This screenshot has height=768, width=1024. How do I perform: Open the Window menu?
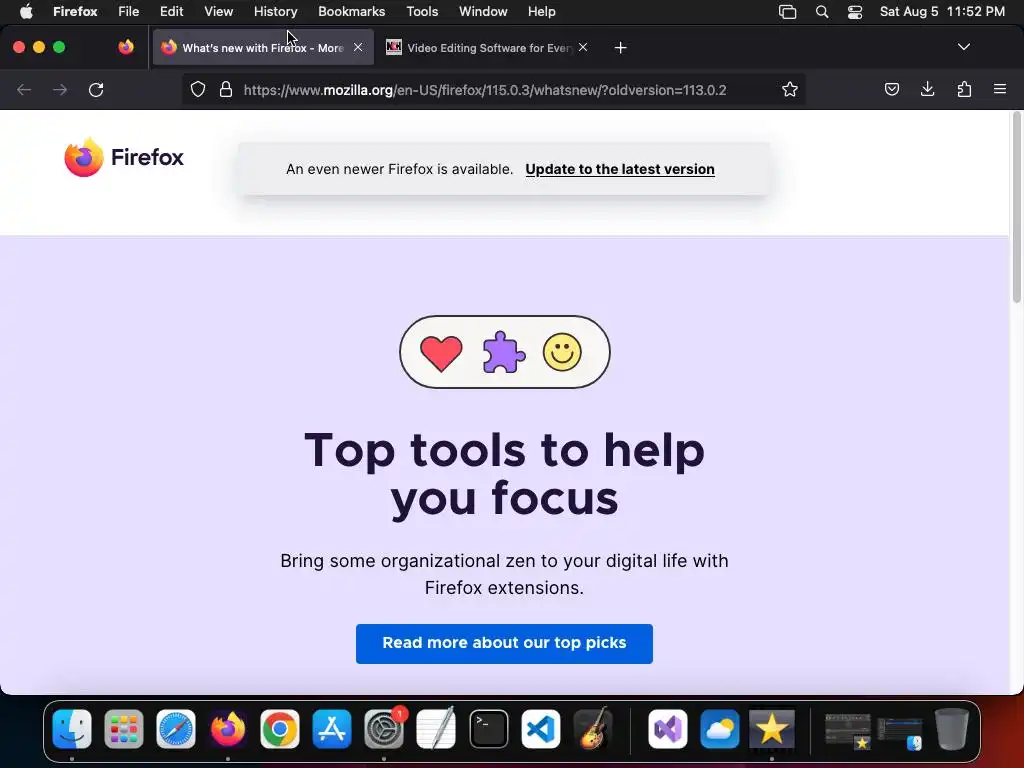(483, 12)
